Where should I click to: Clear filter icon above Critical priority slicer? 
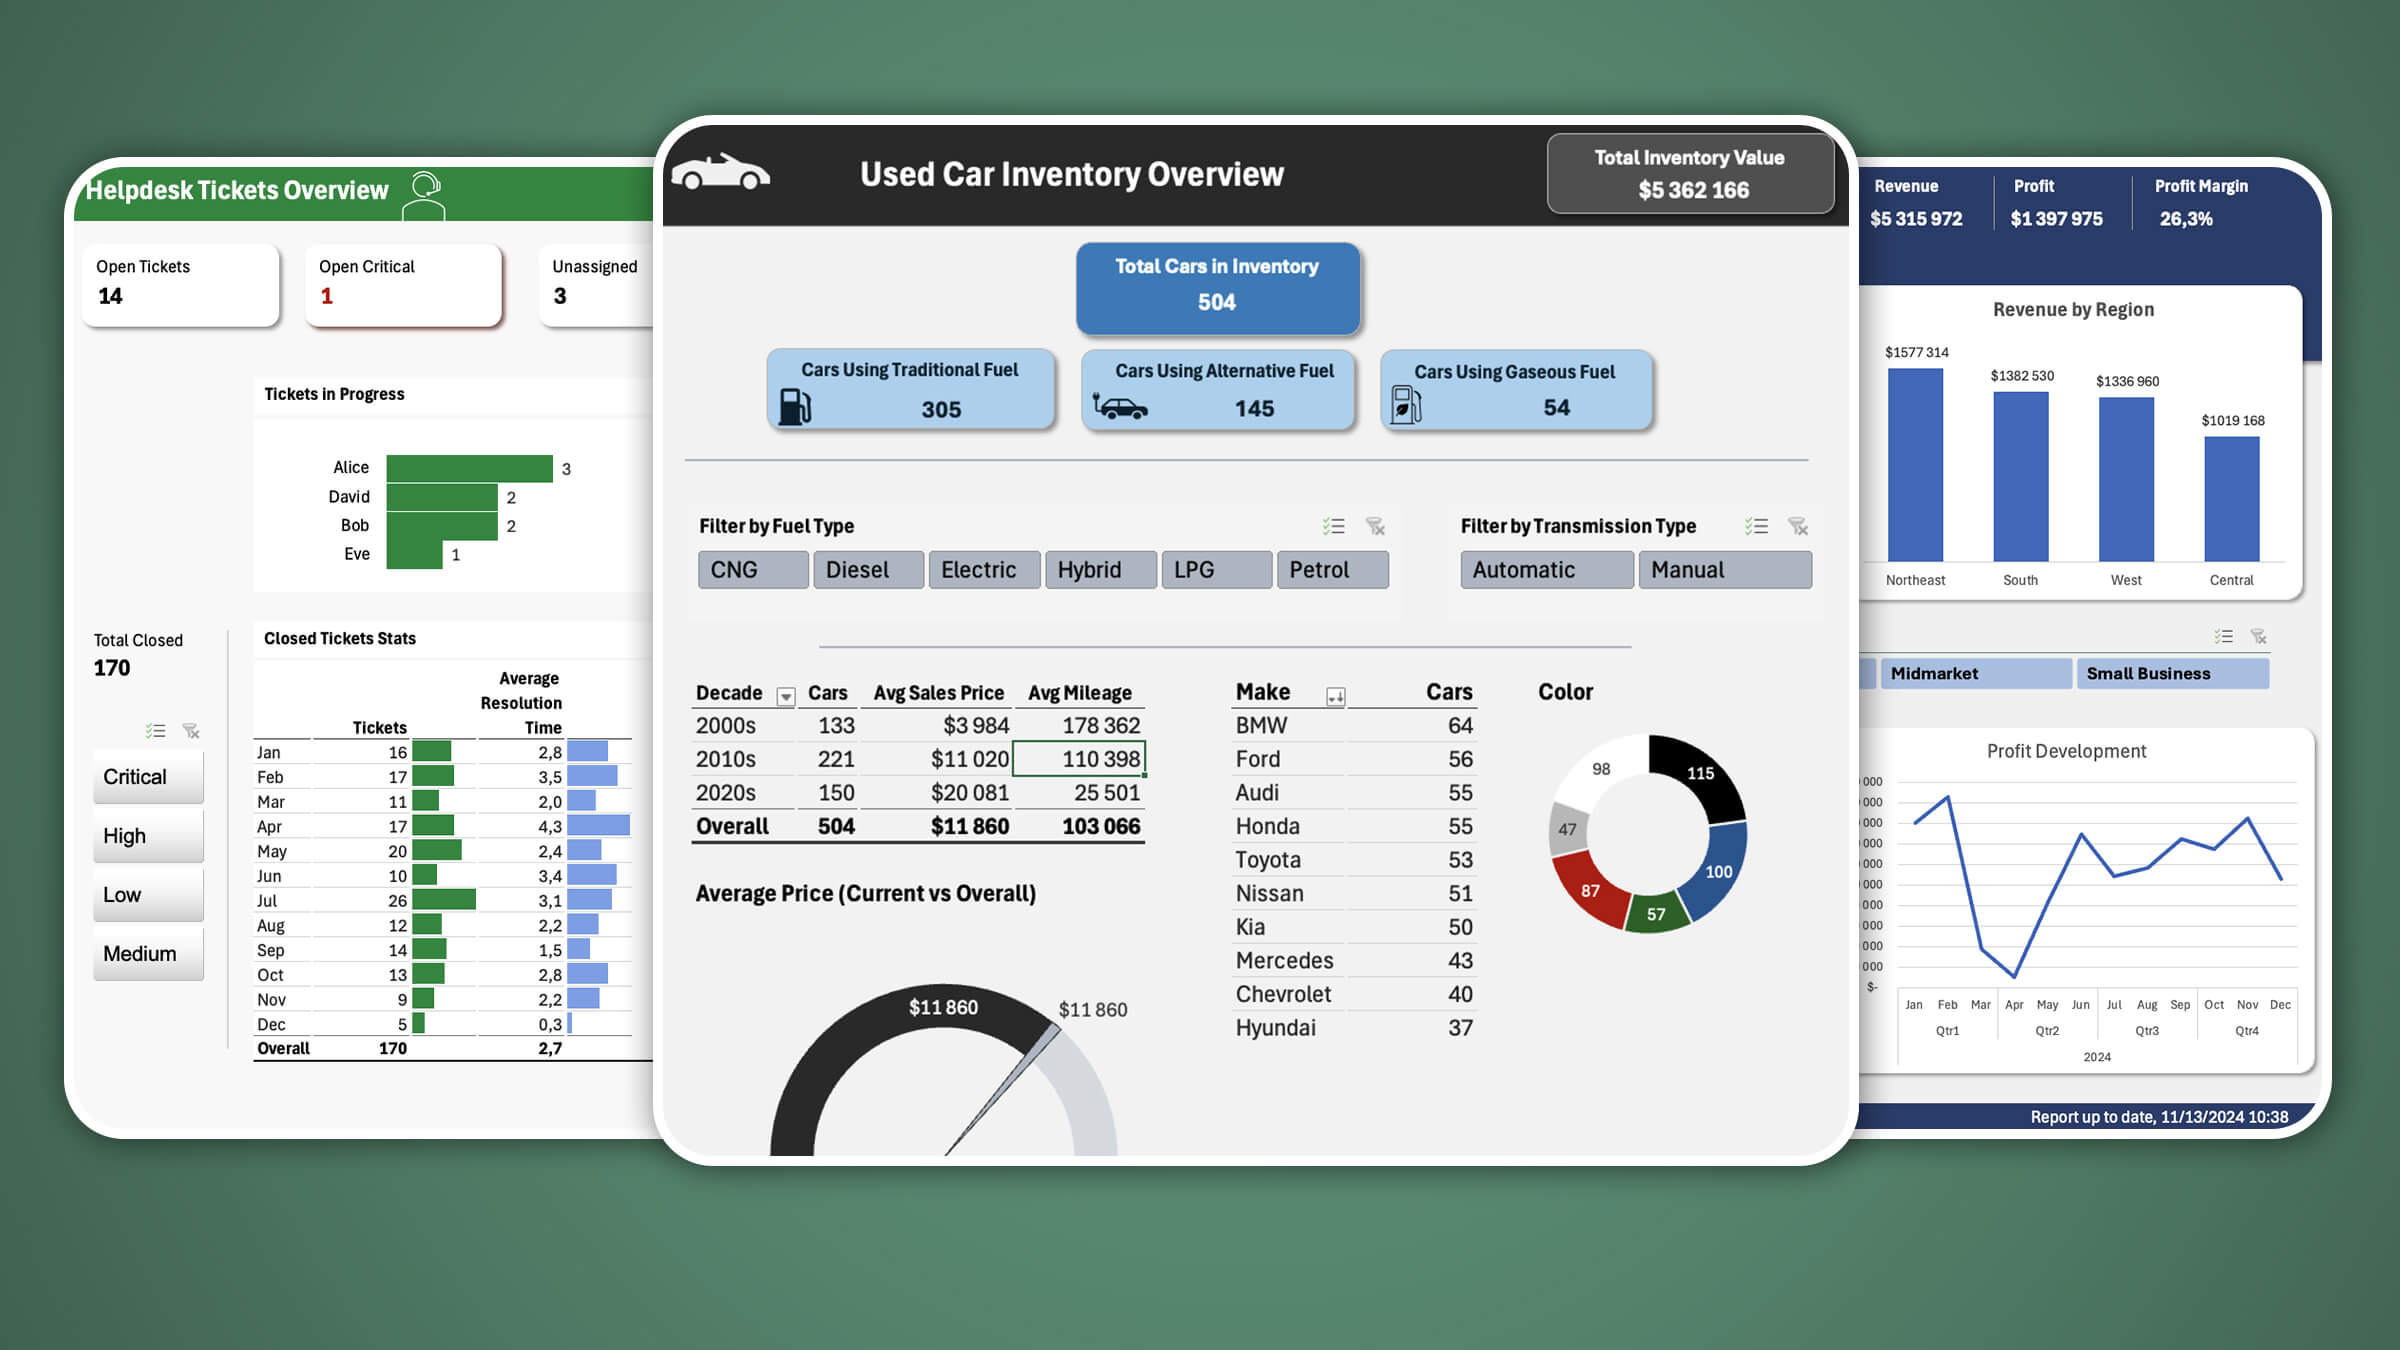click(191, 731)
